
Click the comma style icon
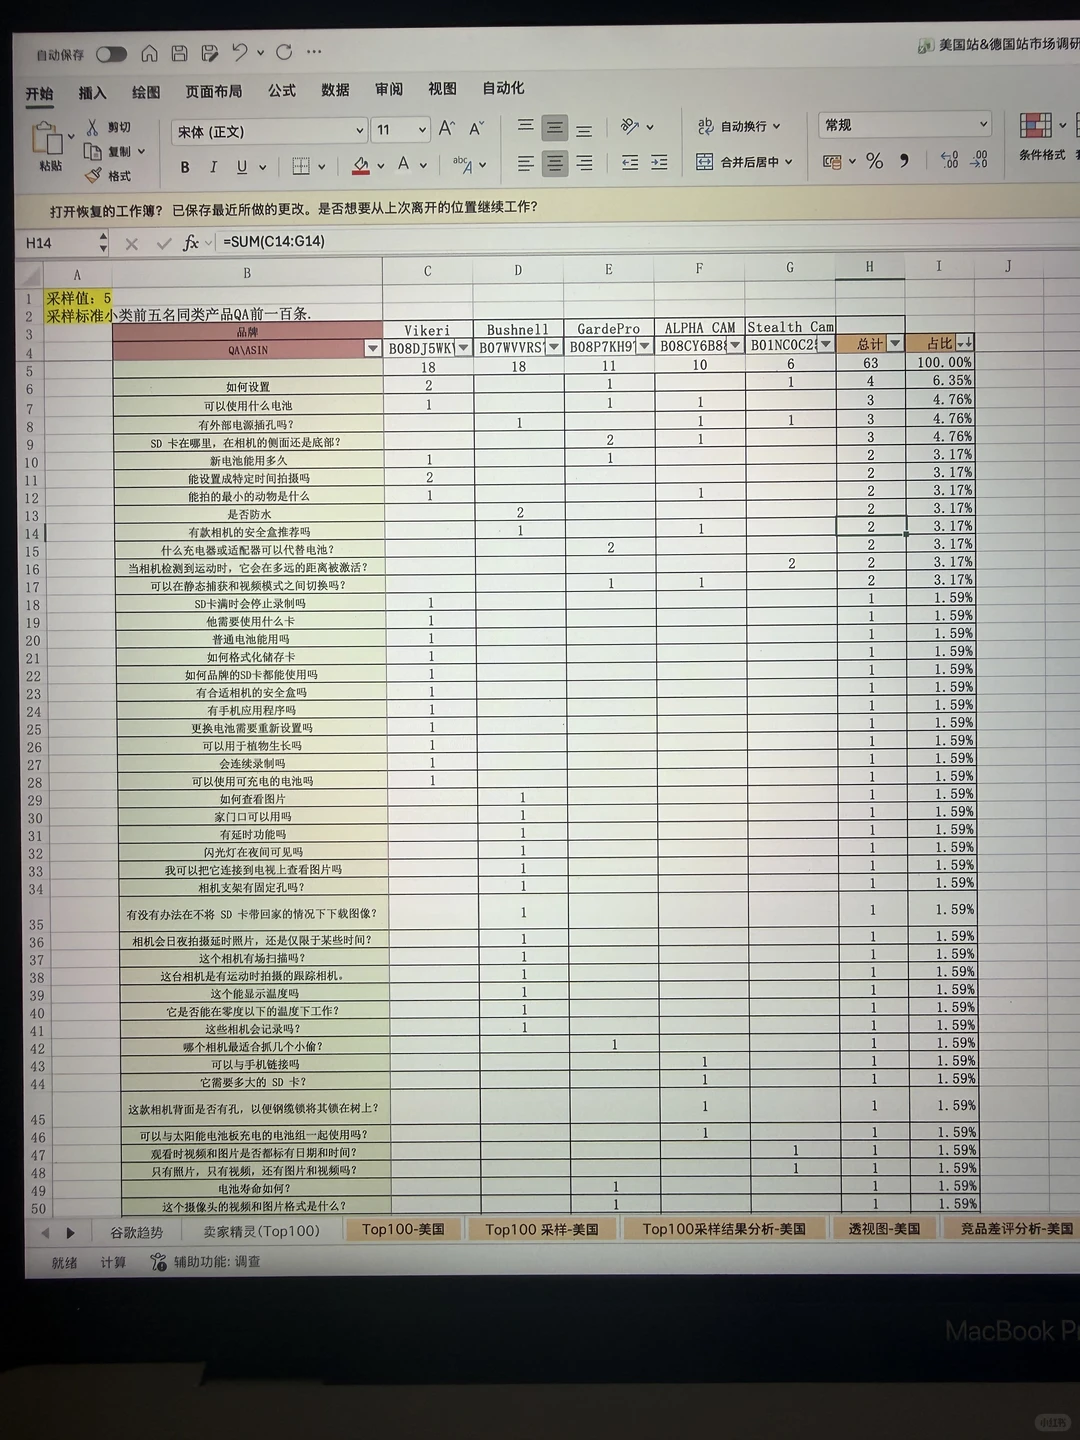click(904, 160)
